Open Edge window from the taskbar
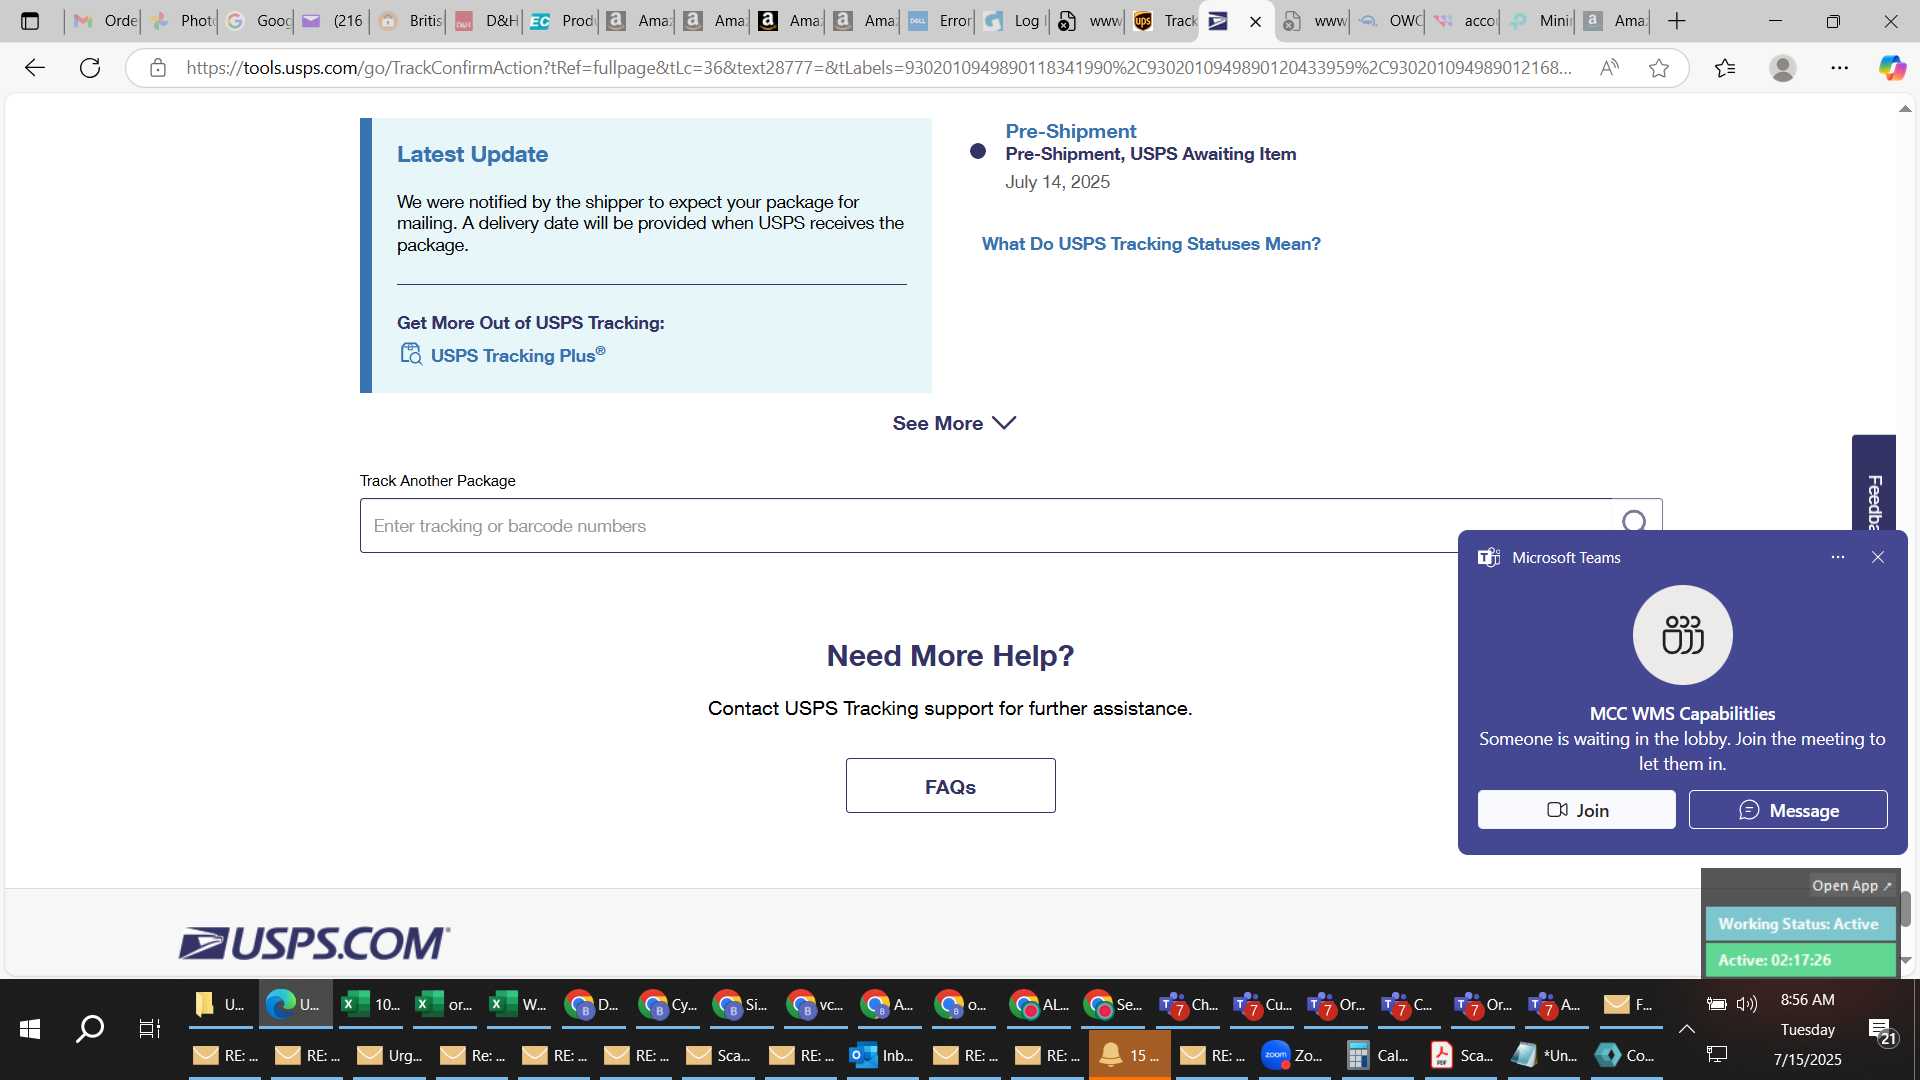Screen dimensions: 1920x1080 click(x=296, y=1004)
